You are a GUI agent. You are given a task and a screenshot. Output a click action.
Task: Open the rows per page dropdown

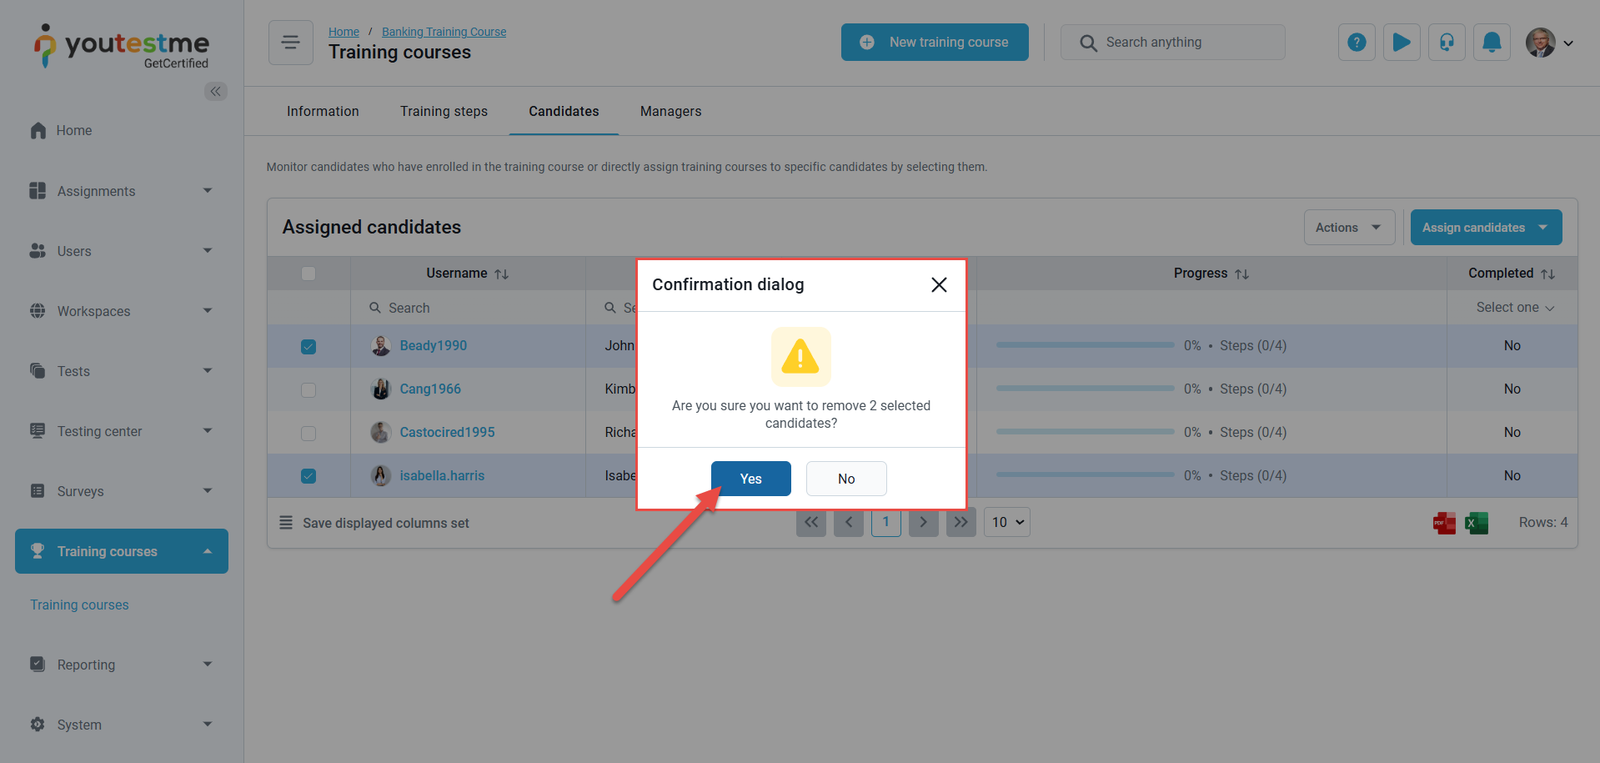click(x=1007, y=522)
